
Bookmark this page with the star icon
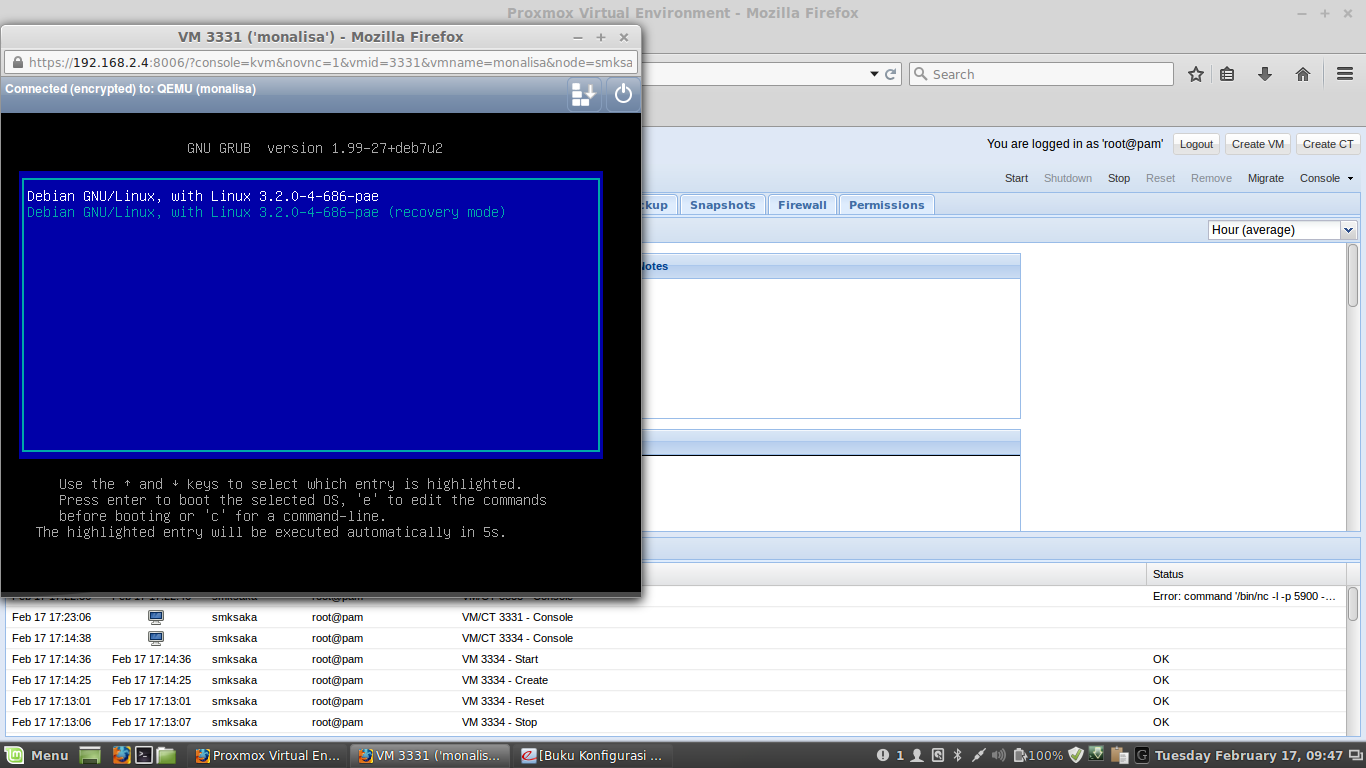(1195, 74)
